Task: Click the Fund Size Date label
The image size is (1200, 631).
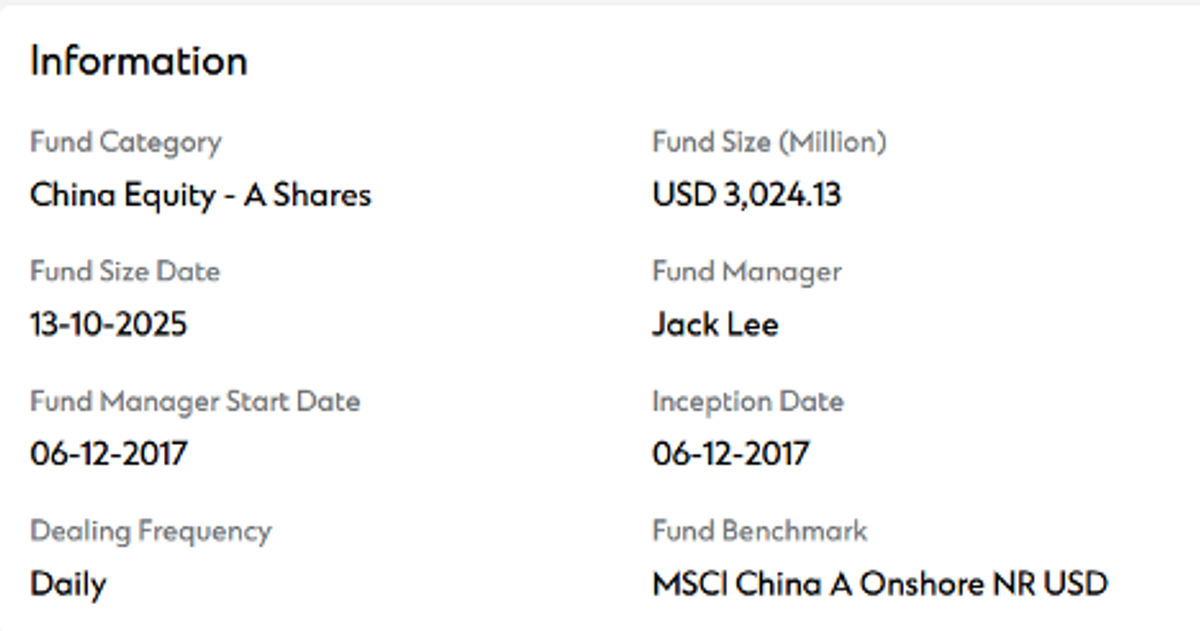Action: coord(125,272)
